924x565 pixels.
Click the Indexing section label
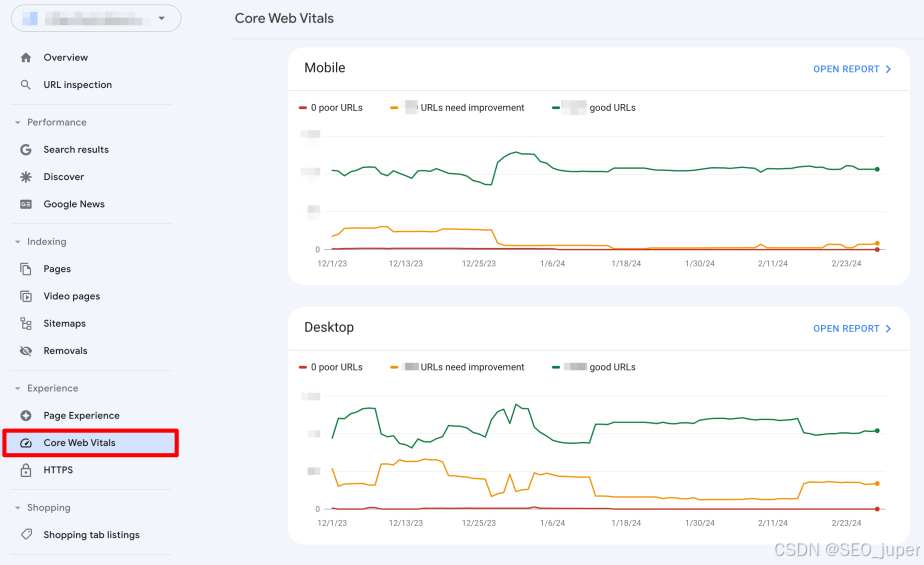coord(47,242)
